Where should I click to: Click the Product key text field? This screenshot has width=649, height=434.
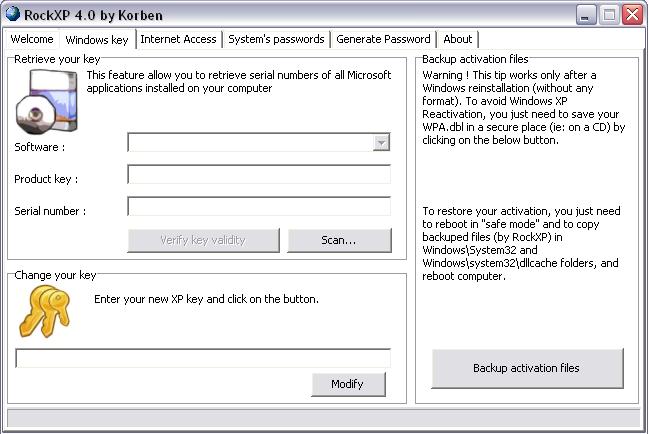coord(259,174)
